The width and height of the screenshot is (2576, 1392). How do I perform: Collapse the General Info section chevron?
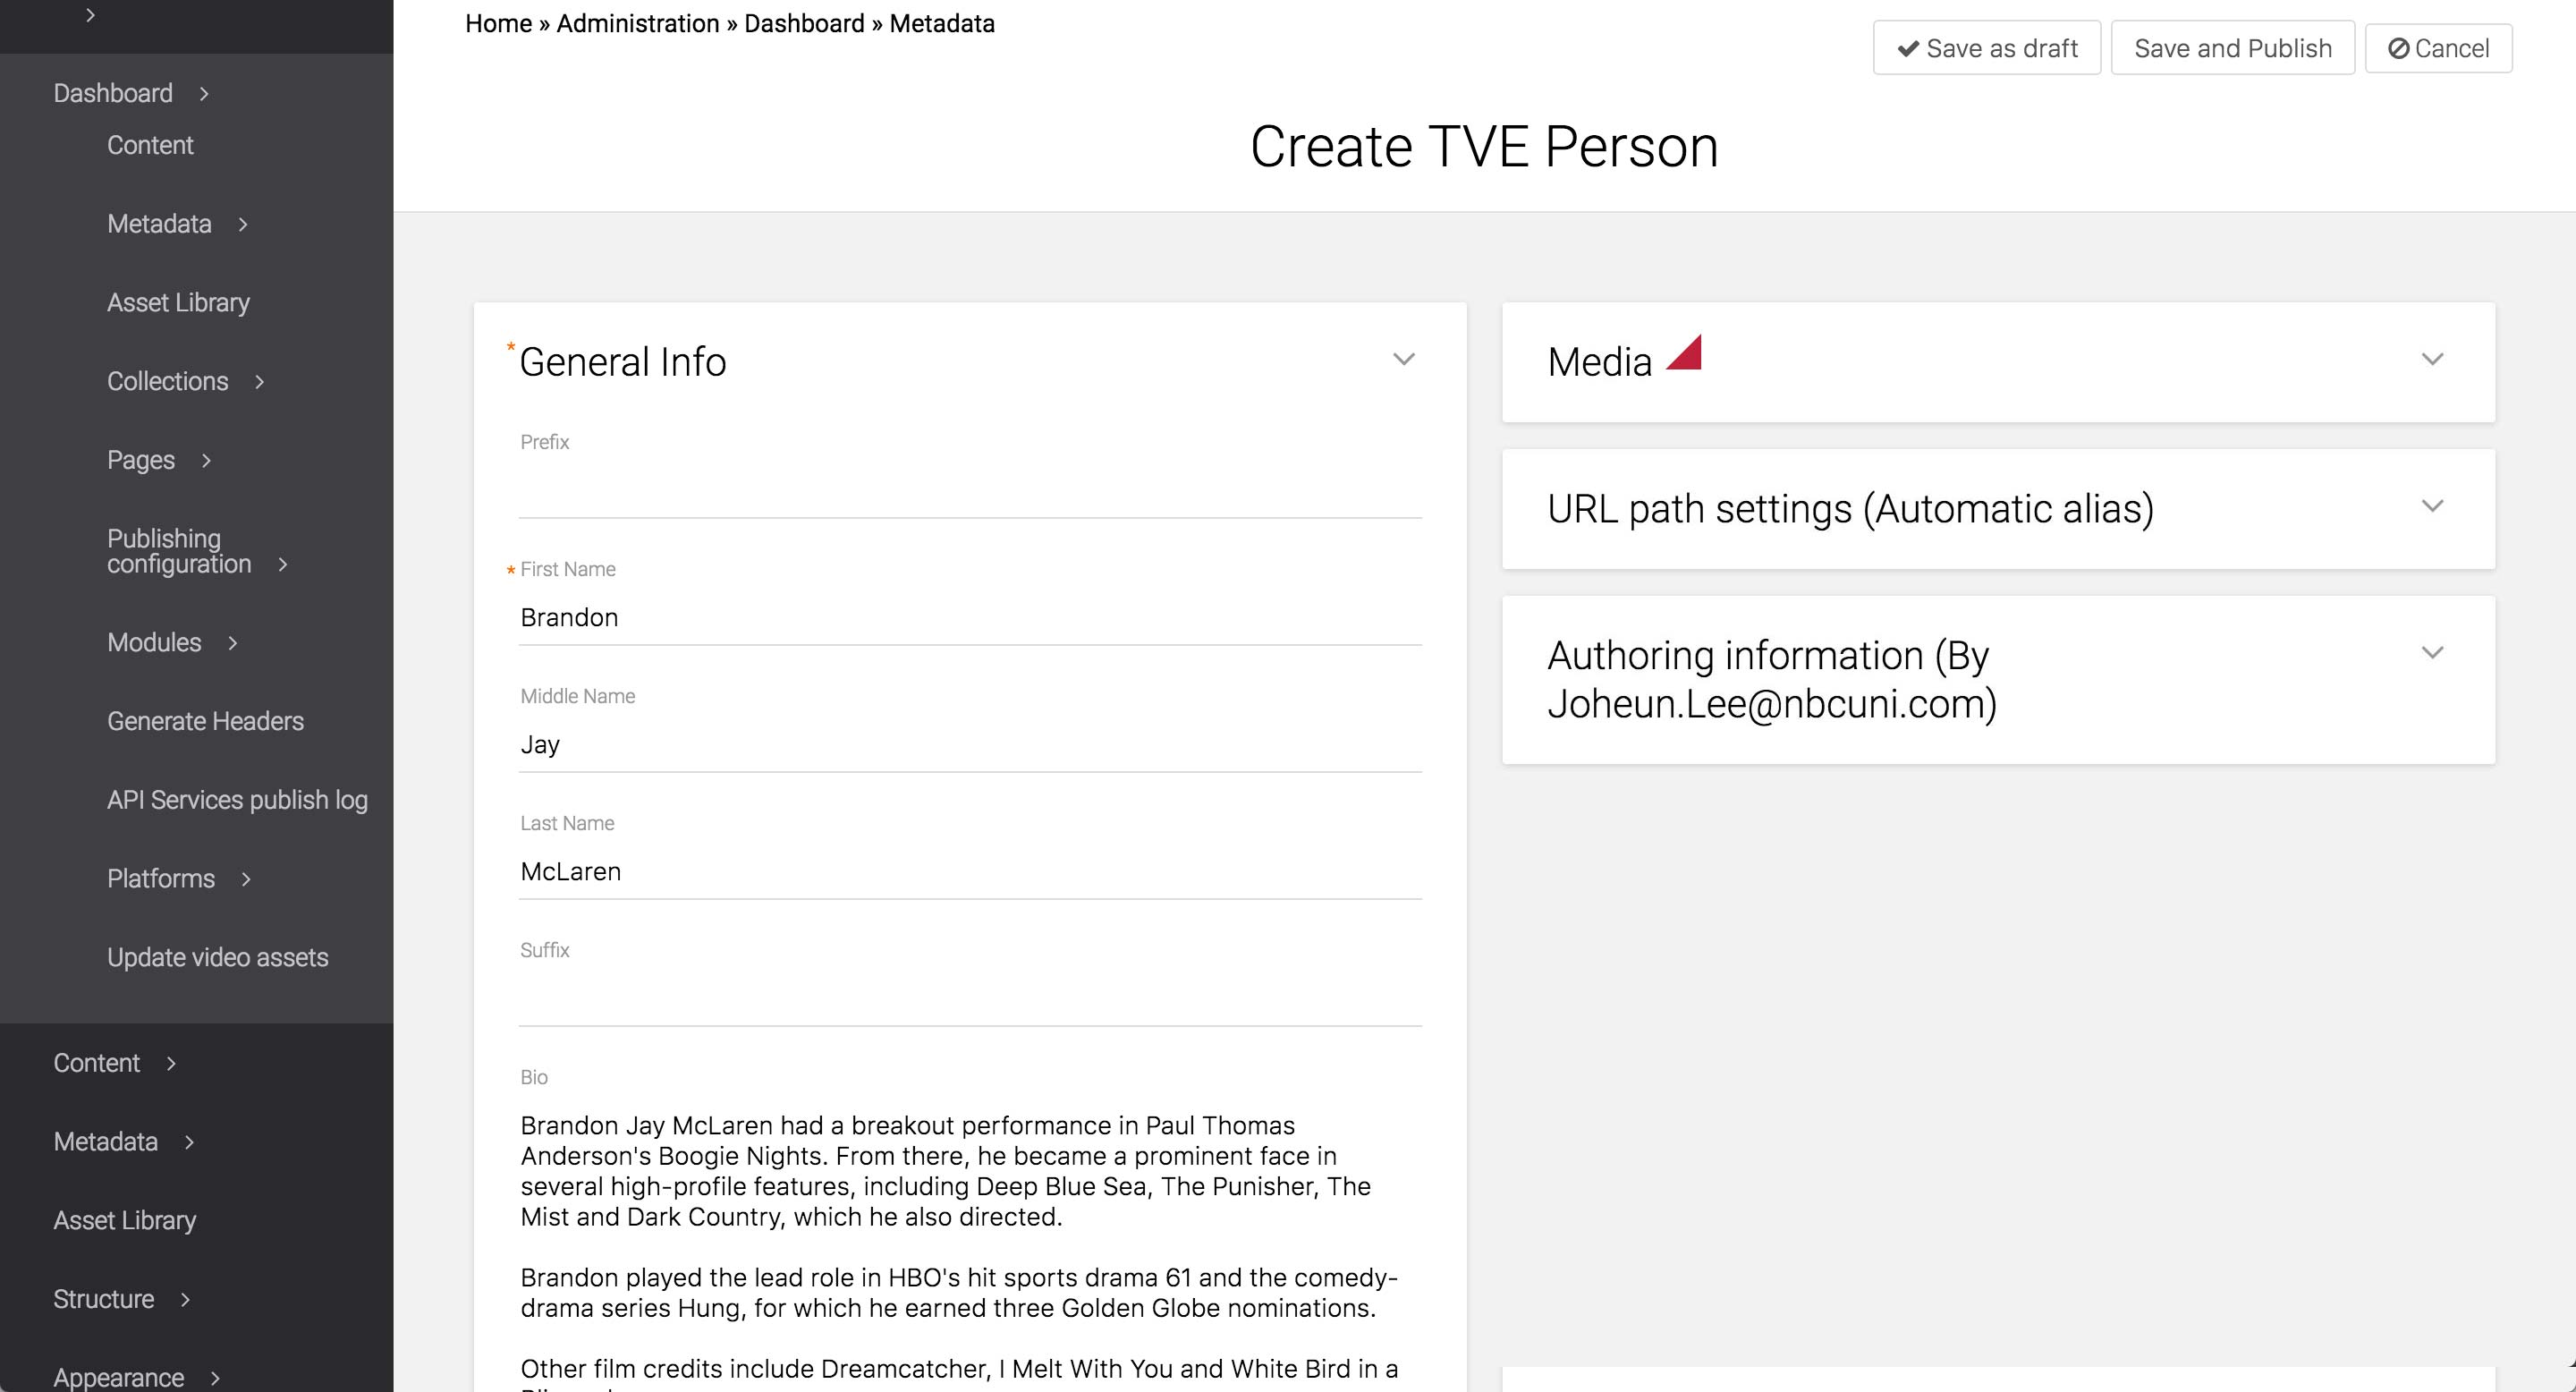point(1403,360)
